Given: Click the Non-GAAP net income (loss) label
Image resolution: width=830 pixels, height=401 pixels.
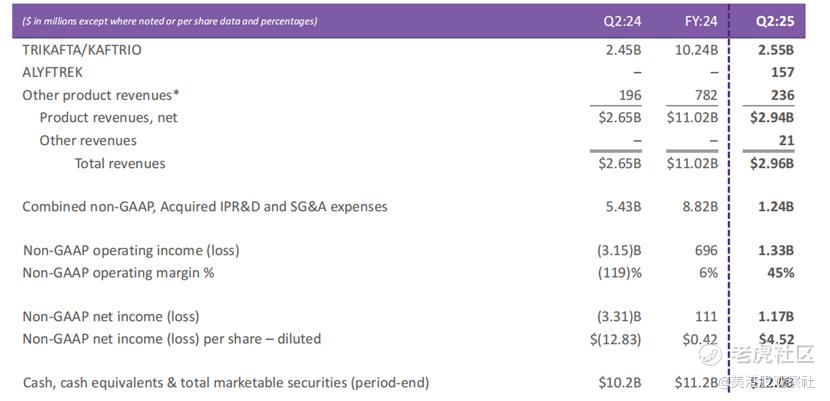Looking at the screenshot, I should tap(111, 317).
